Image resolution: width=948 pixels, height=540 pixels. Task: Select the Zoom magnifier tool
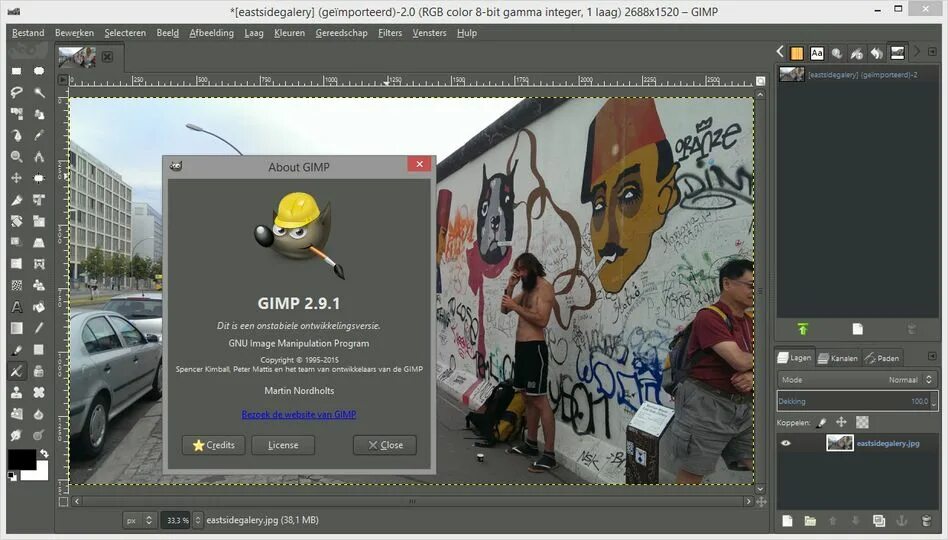(x=16, y=157)
